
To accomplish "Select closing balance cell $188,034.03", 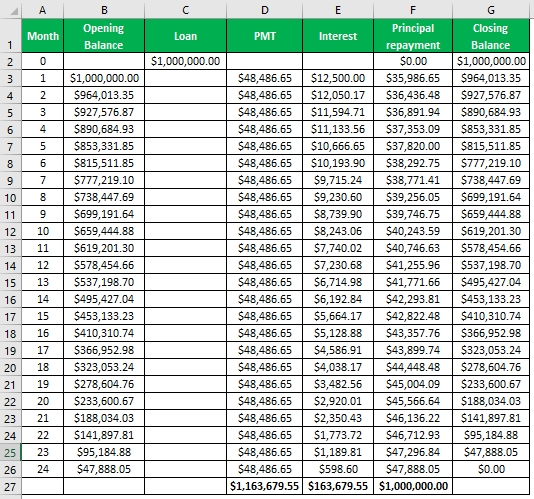I will click(x=491, y=401).
